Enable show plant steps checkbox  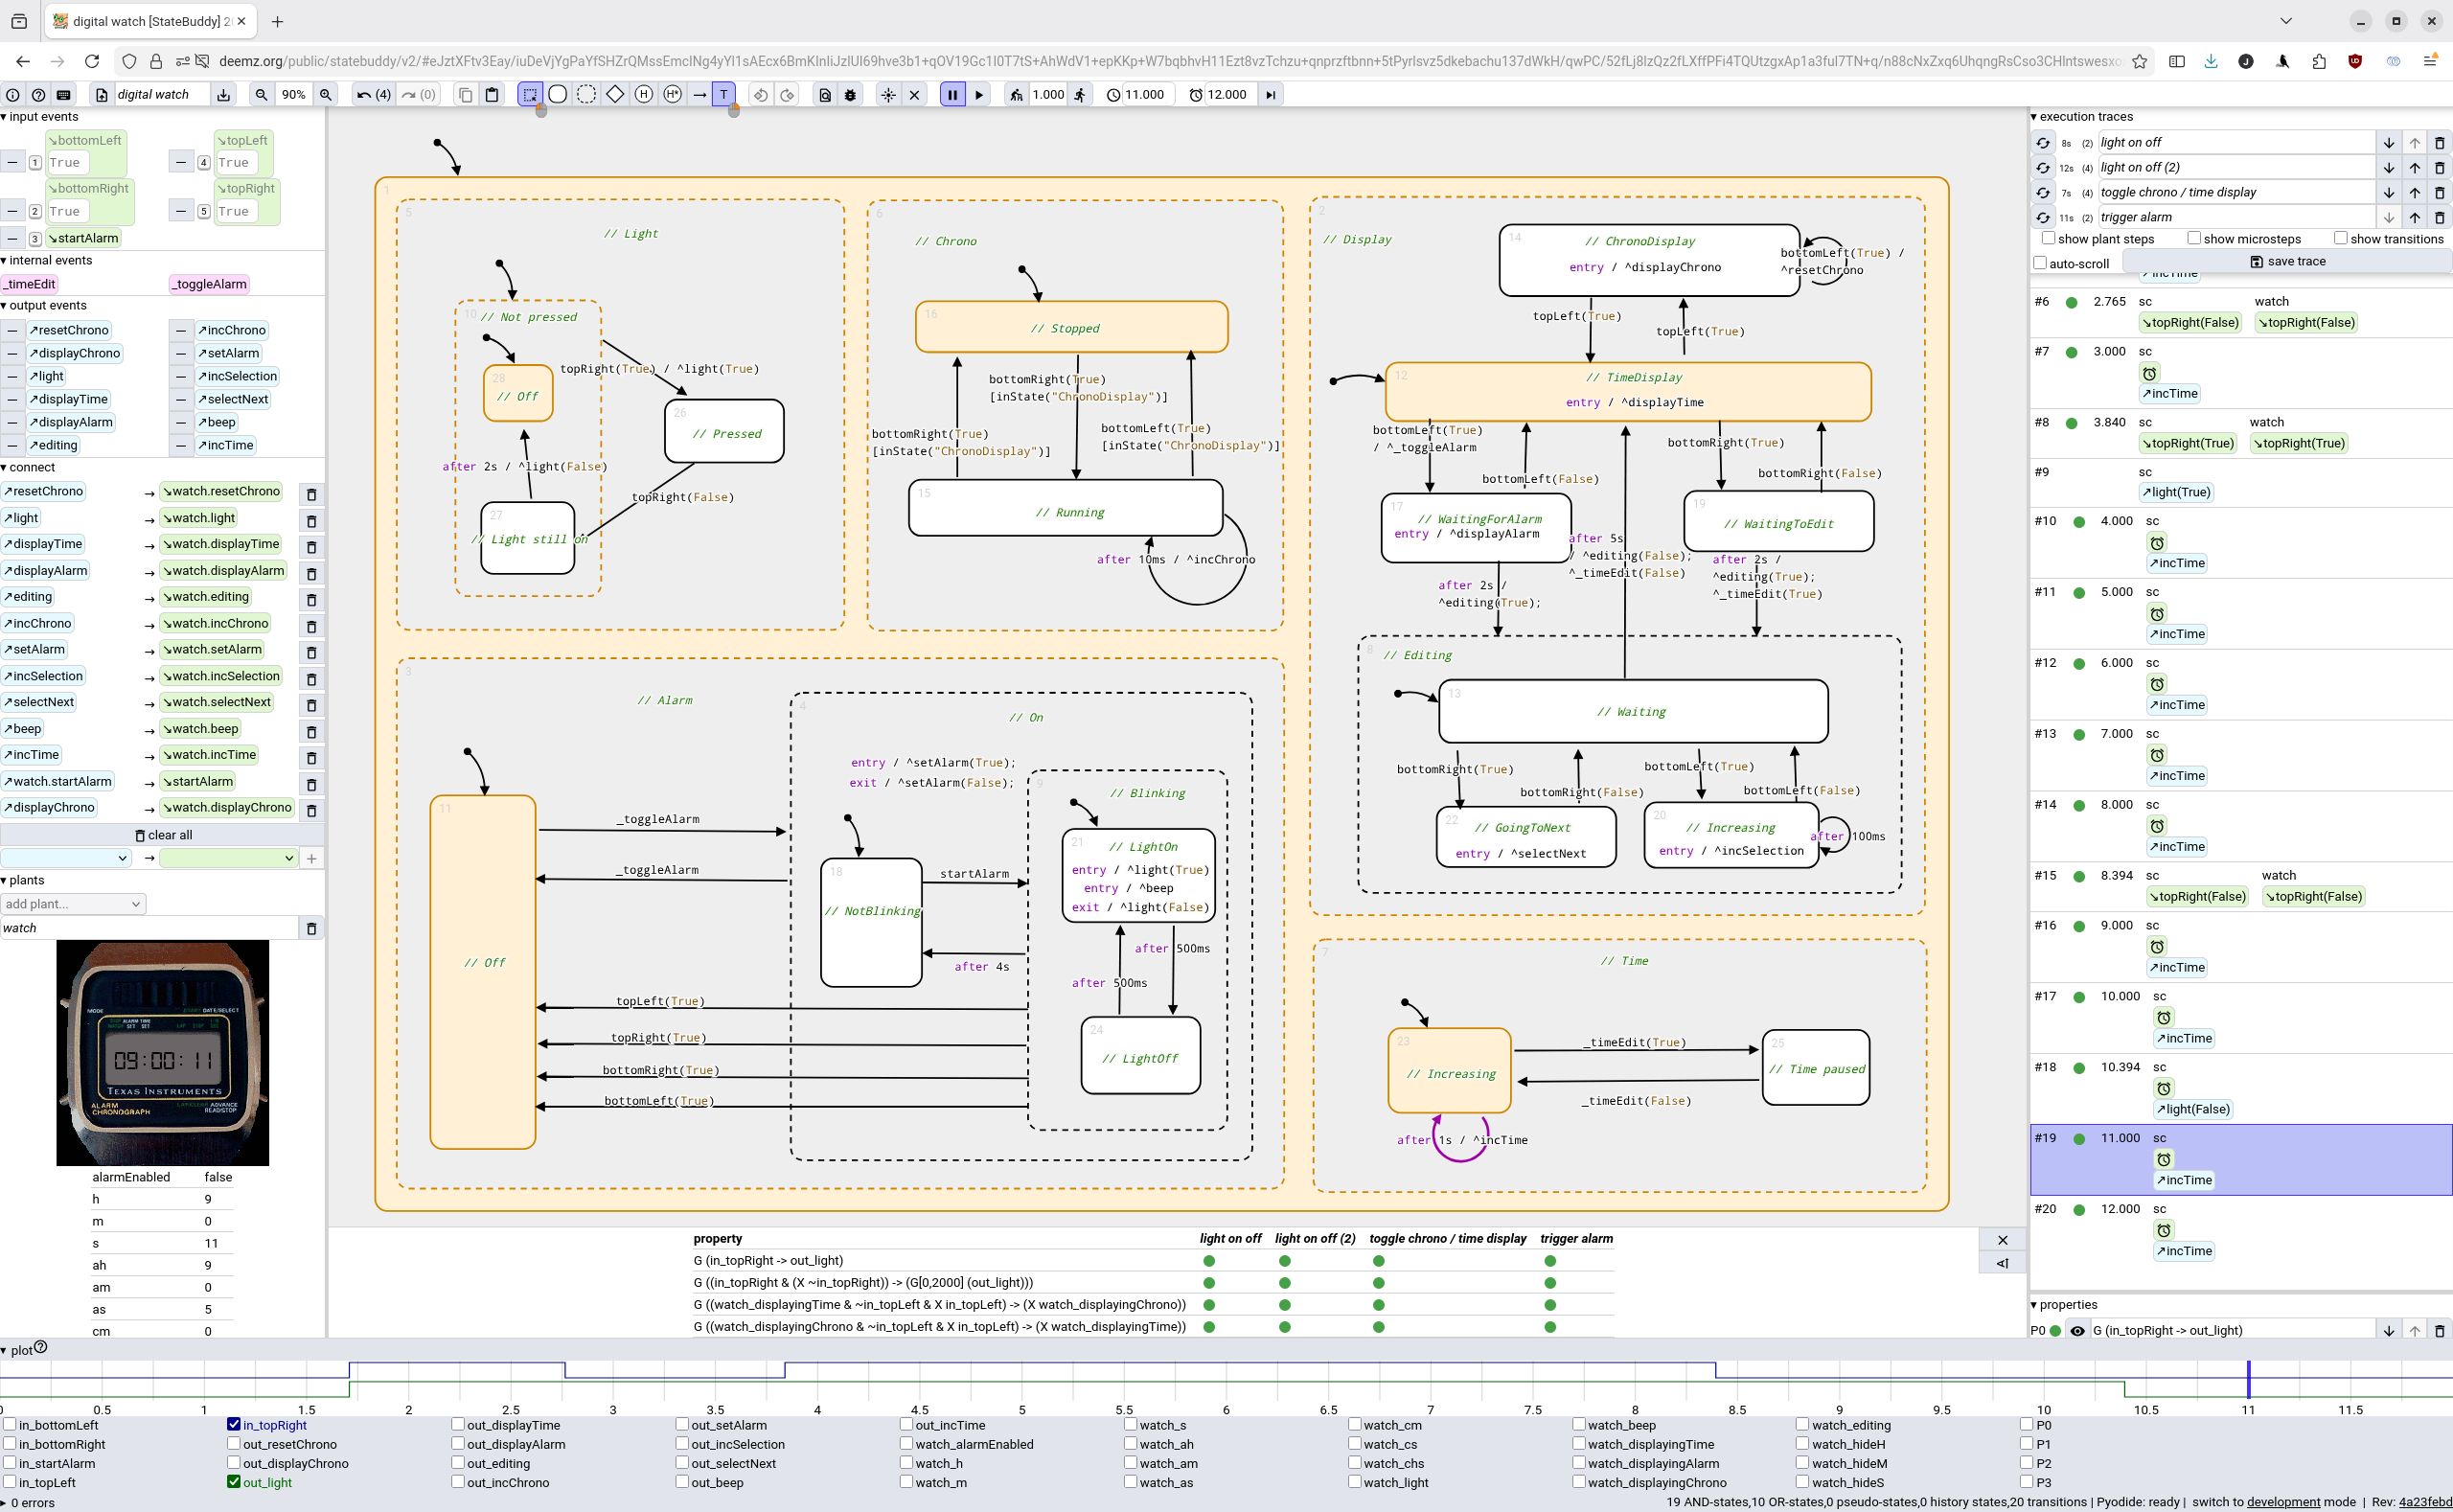pos(2048,239)
